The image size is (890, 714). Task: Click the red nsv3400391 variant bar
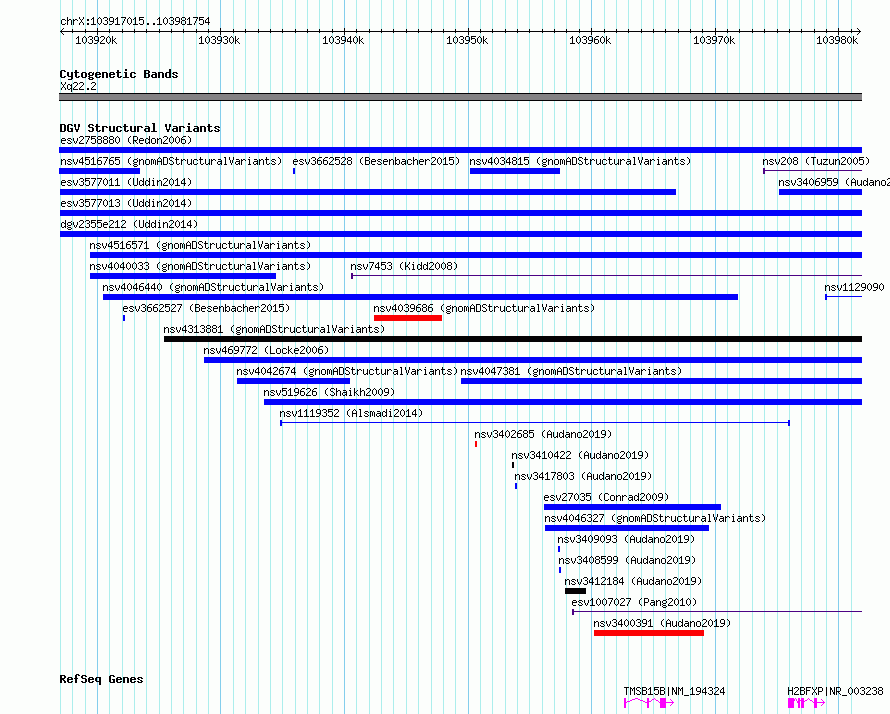pos(649,633)
